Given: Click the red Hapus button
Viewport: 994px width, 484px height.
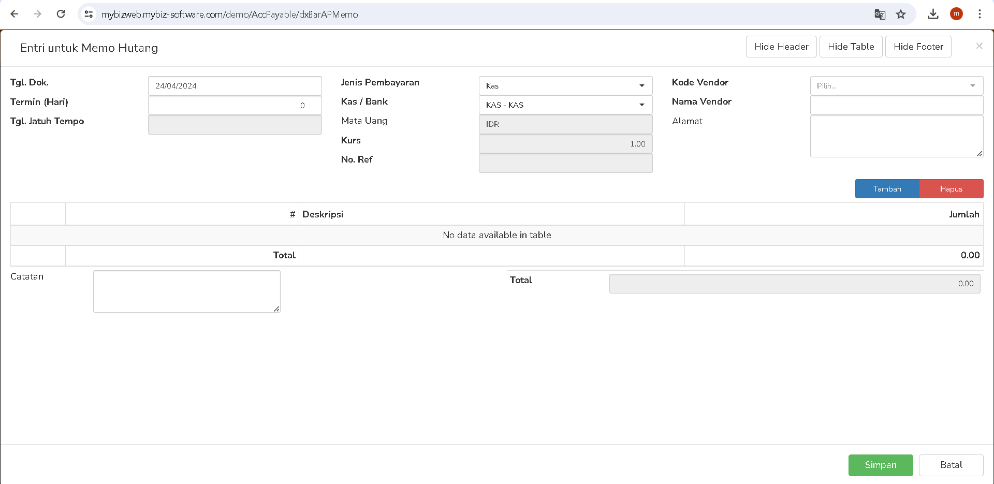Looking at the screenshot, I should 951,189.
